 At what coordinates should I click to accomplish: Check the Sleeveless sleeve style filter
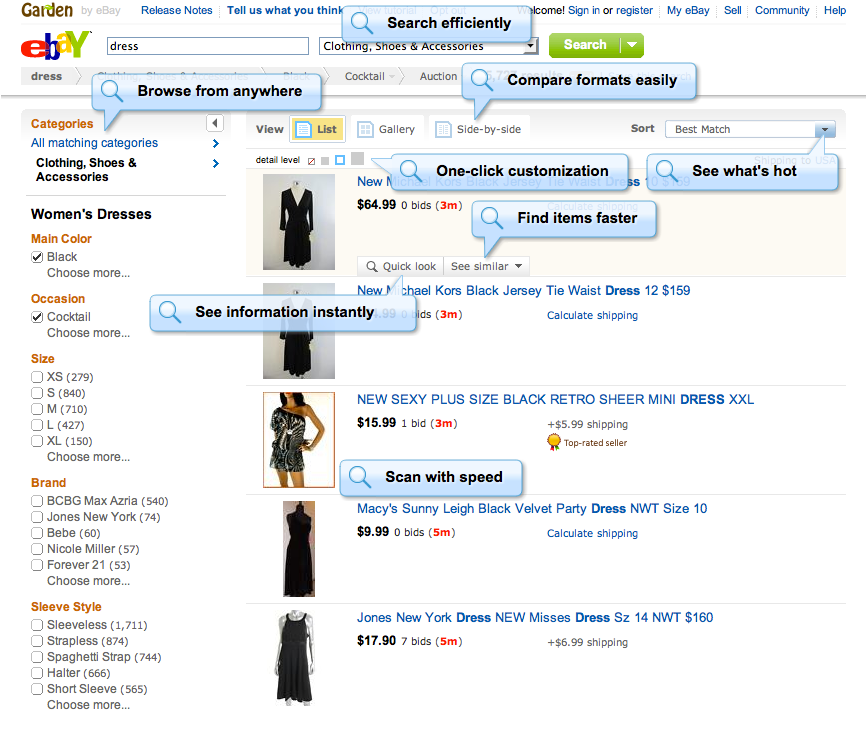click(37, 625)
